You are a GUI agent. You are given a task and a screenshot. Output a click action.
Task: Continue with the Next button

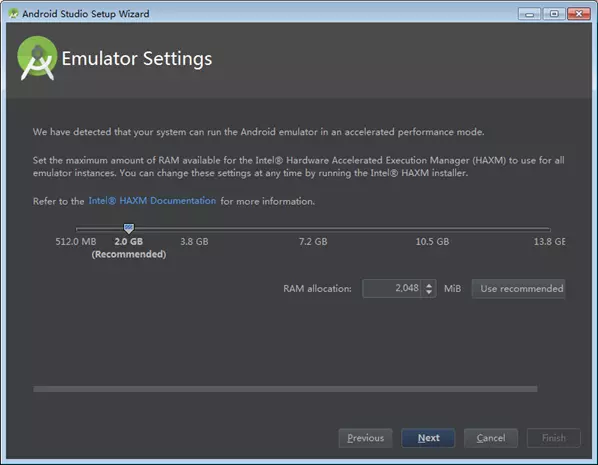(428, 438)
